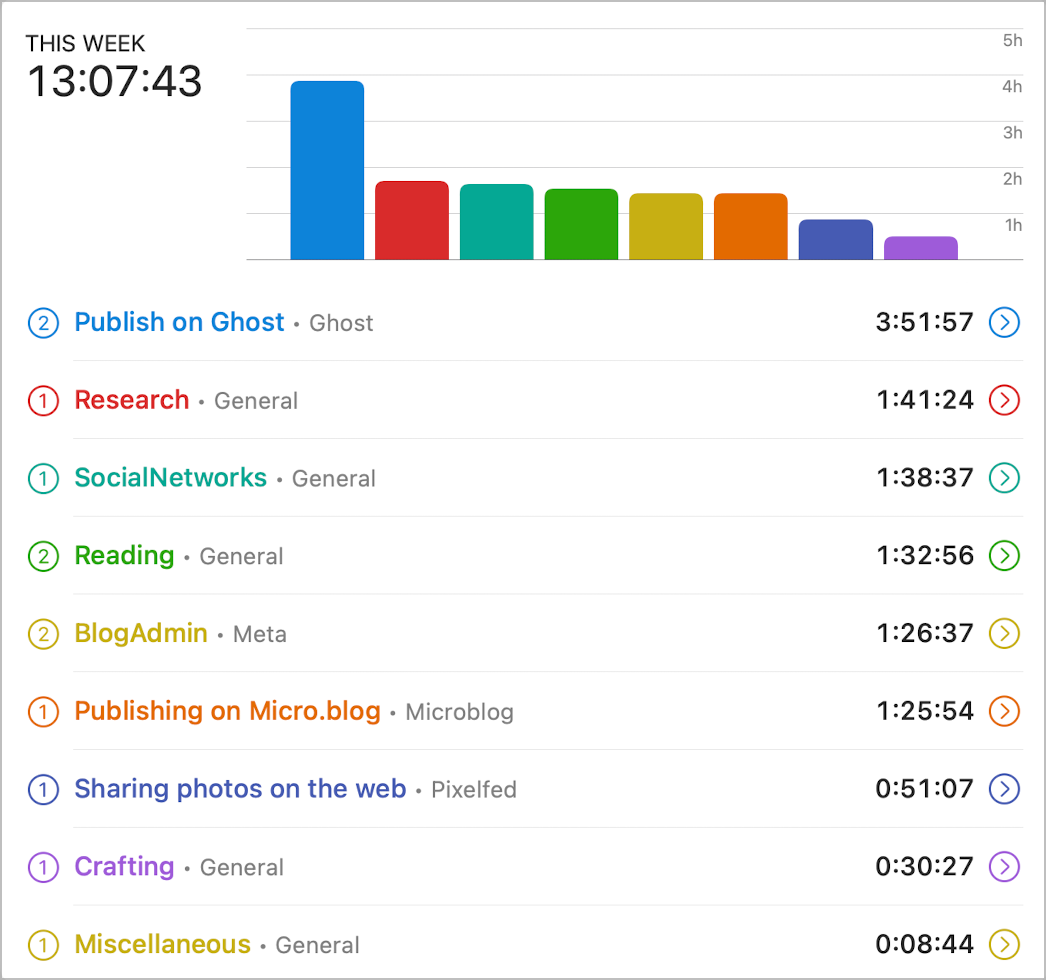Screen dimensions: 1046x980
Task: Select the orange badge beside Publishing on Micro.blog
Action: tap(43, 711)
